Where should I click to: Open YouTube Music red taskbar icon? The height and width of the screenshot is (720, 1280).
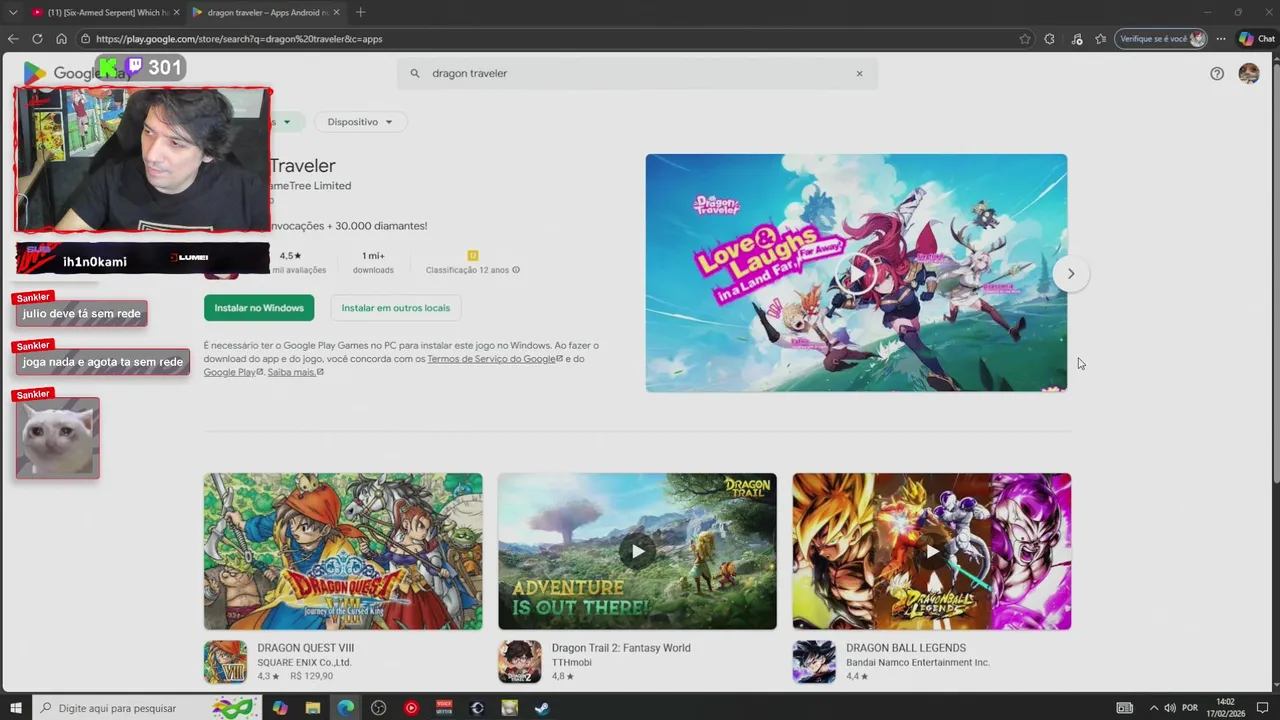coord(411,708)
